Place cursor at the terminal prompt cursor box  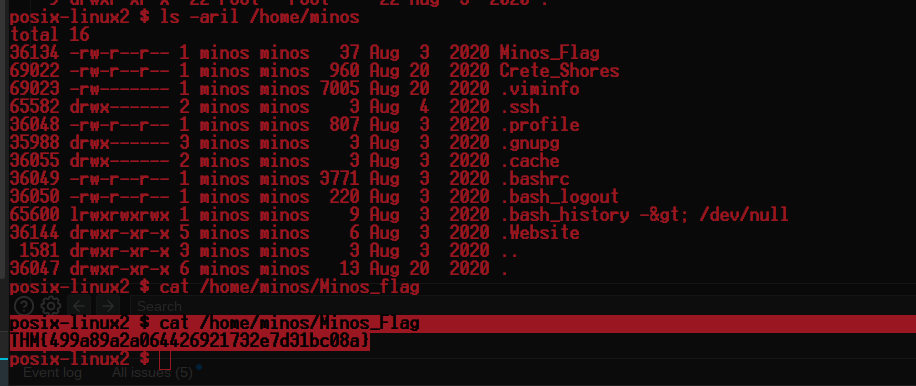[165, 359]
